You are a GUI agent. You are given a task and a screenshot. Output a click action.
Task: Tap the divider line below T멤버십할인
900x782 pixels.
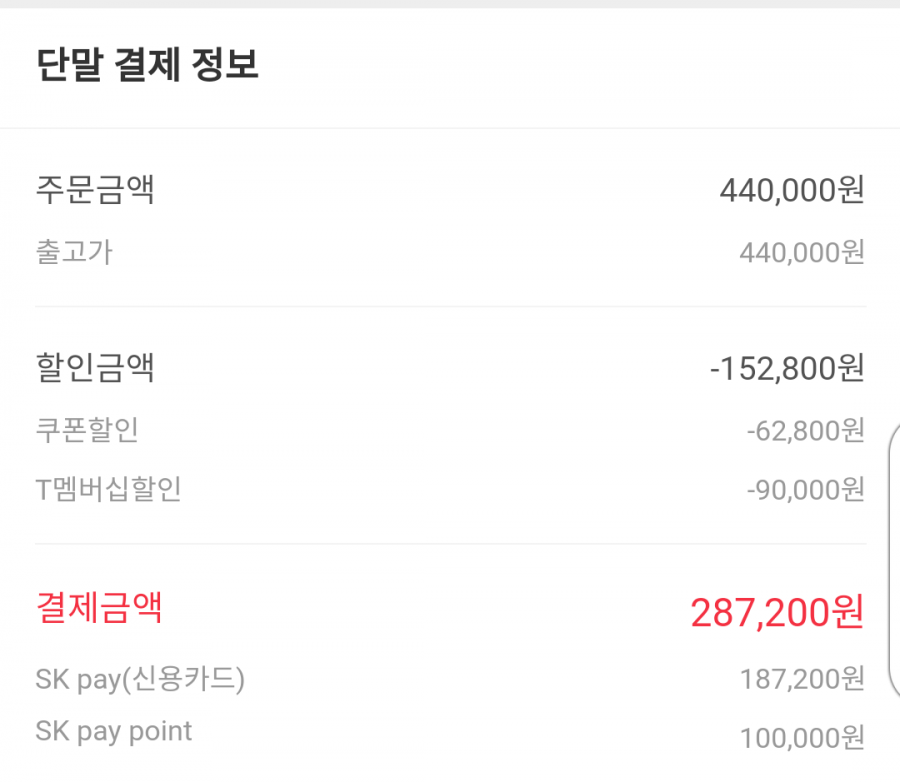click(x=451, y=543)
